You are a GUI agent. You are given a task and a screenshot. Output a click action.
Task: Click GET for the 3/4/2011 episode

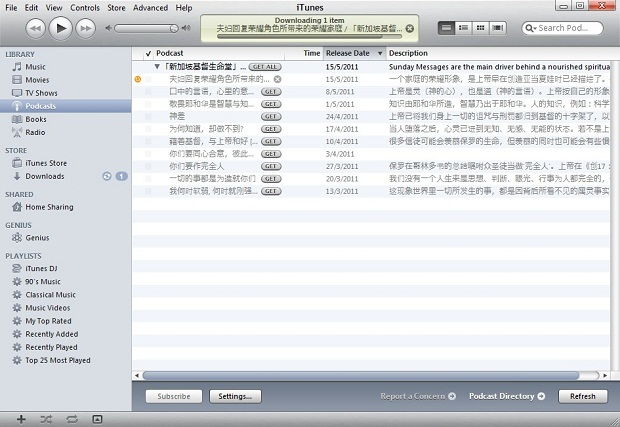point(271,154)
